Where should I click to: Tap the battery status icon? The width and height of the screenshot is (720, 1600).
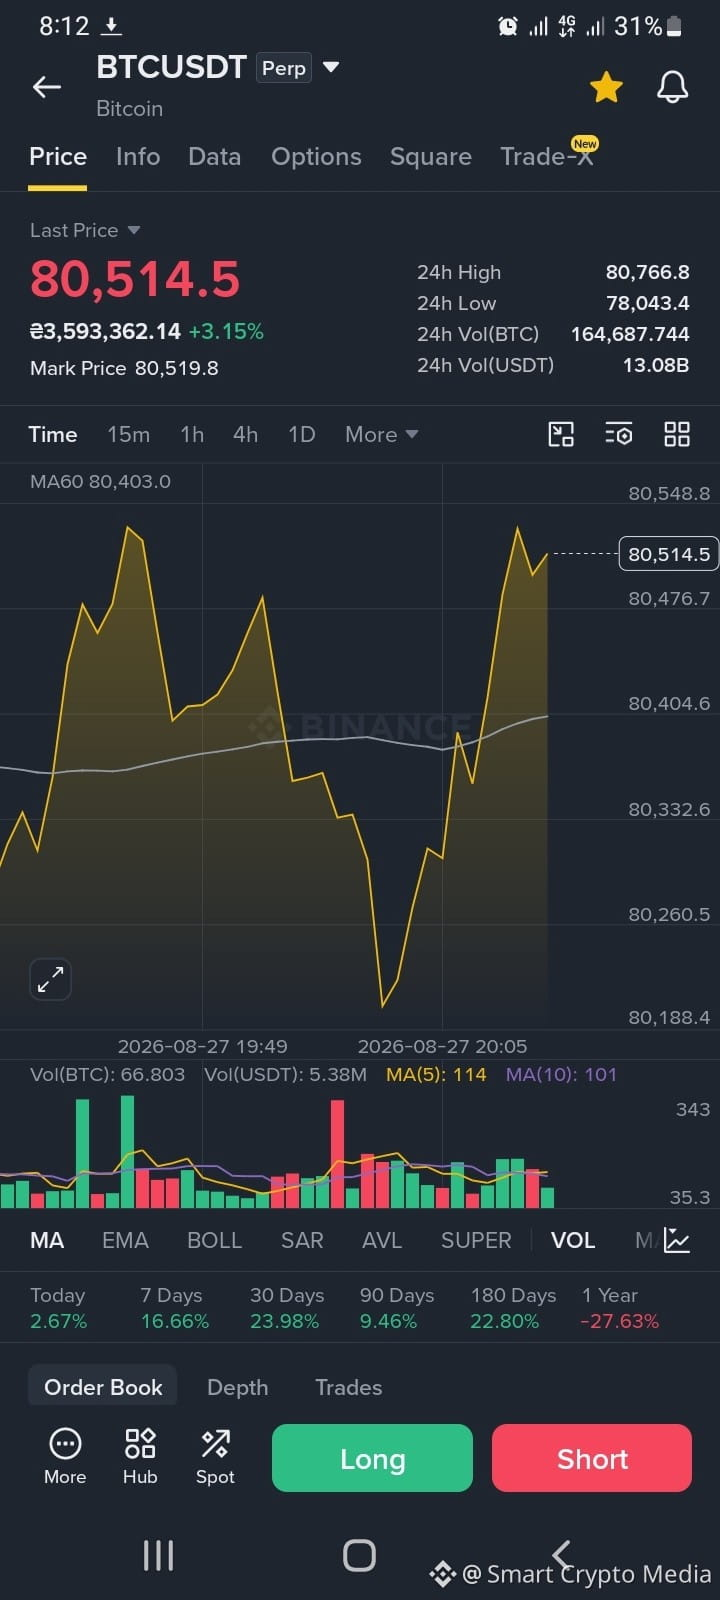674,26
